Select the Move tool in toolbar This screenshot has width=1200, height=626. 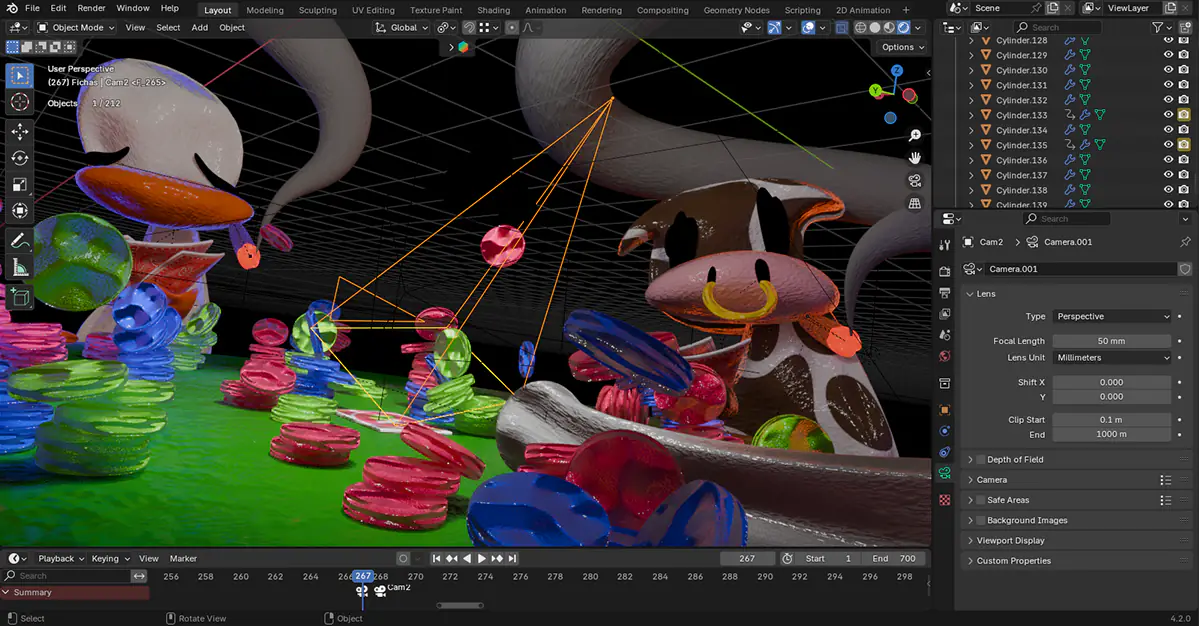click(x=20, y=131)
